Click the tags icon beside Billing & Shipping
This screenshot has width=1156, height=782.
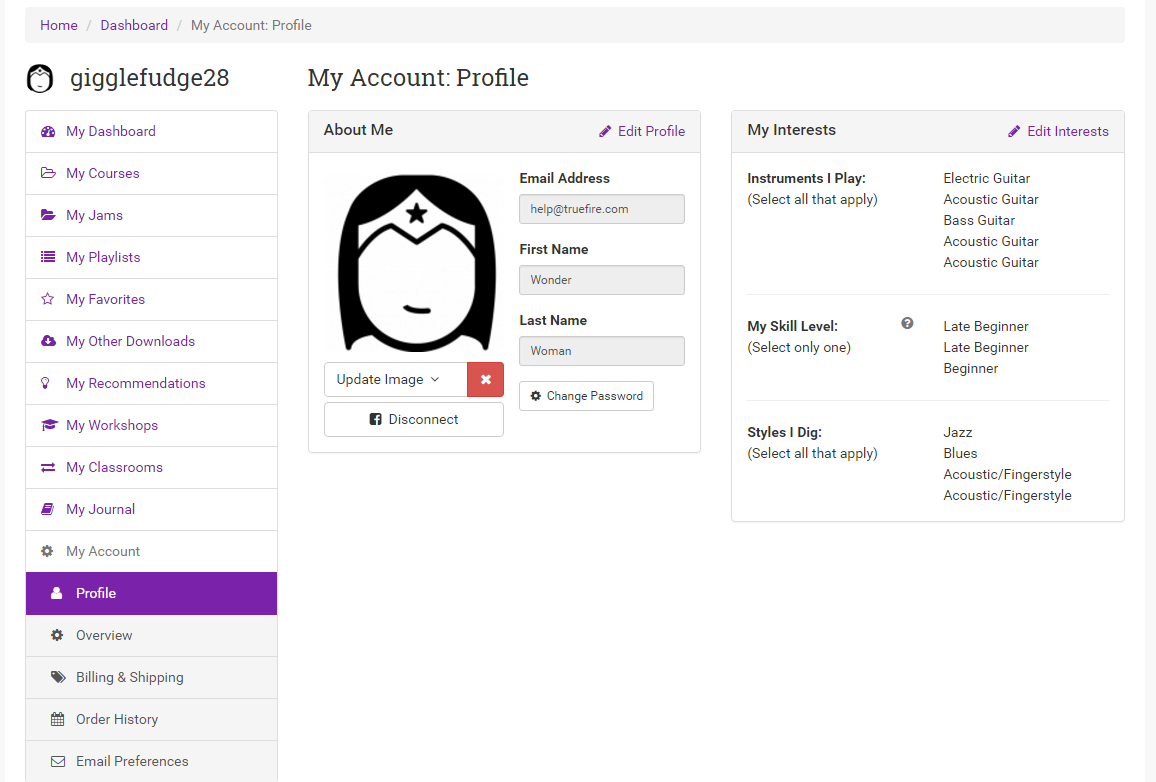pos(58,677)
